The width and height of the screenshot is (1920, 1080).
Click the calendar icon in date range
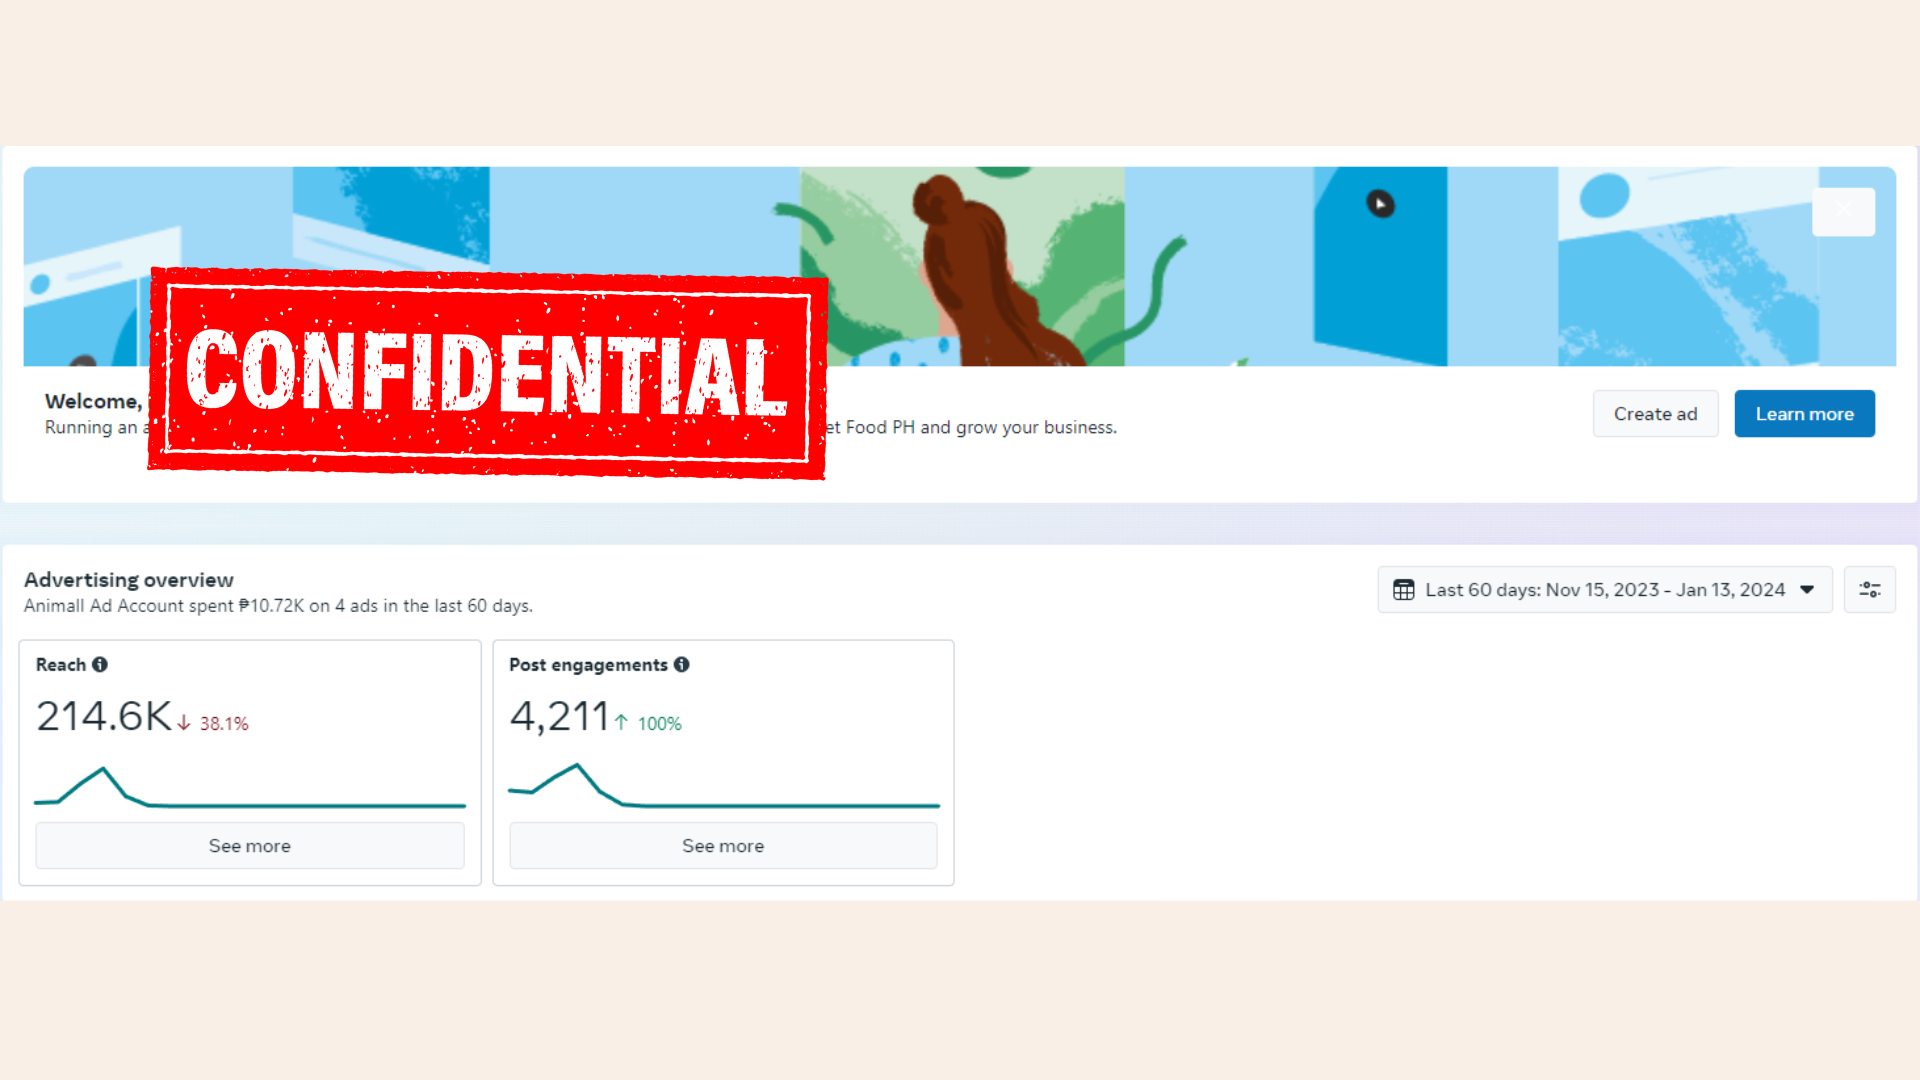pyautogui.click(x=1404, y=590)
